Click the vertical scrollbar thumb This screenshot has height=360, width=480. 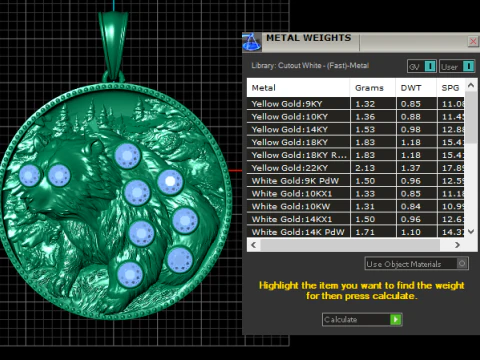tap(471, 117)
